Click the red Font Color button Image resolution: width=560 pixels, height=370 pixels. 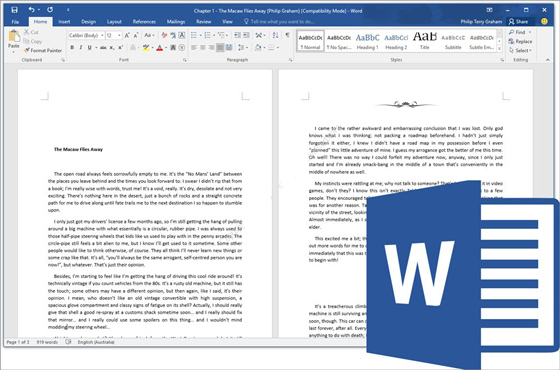point(159,48)
